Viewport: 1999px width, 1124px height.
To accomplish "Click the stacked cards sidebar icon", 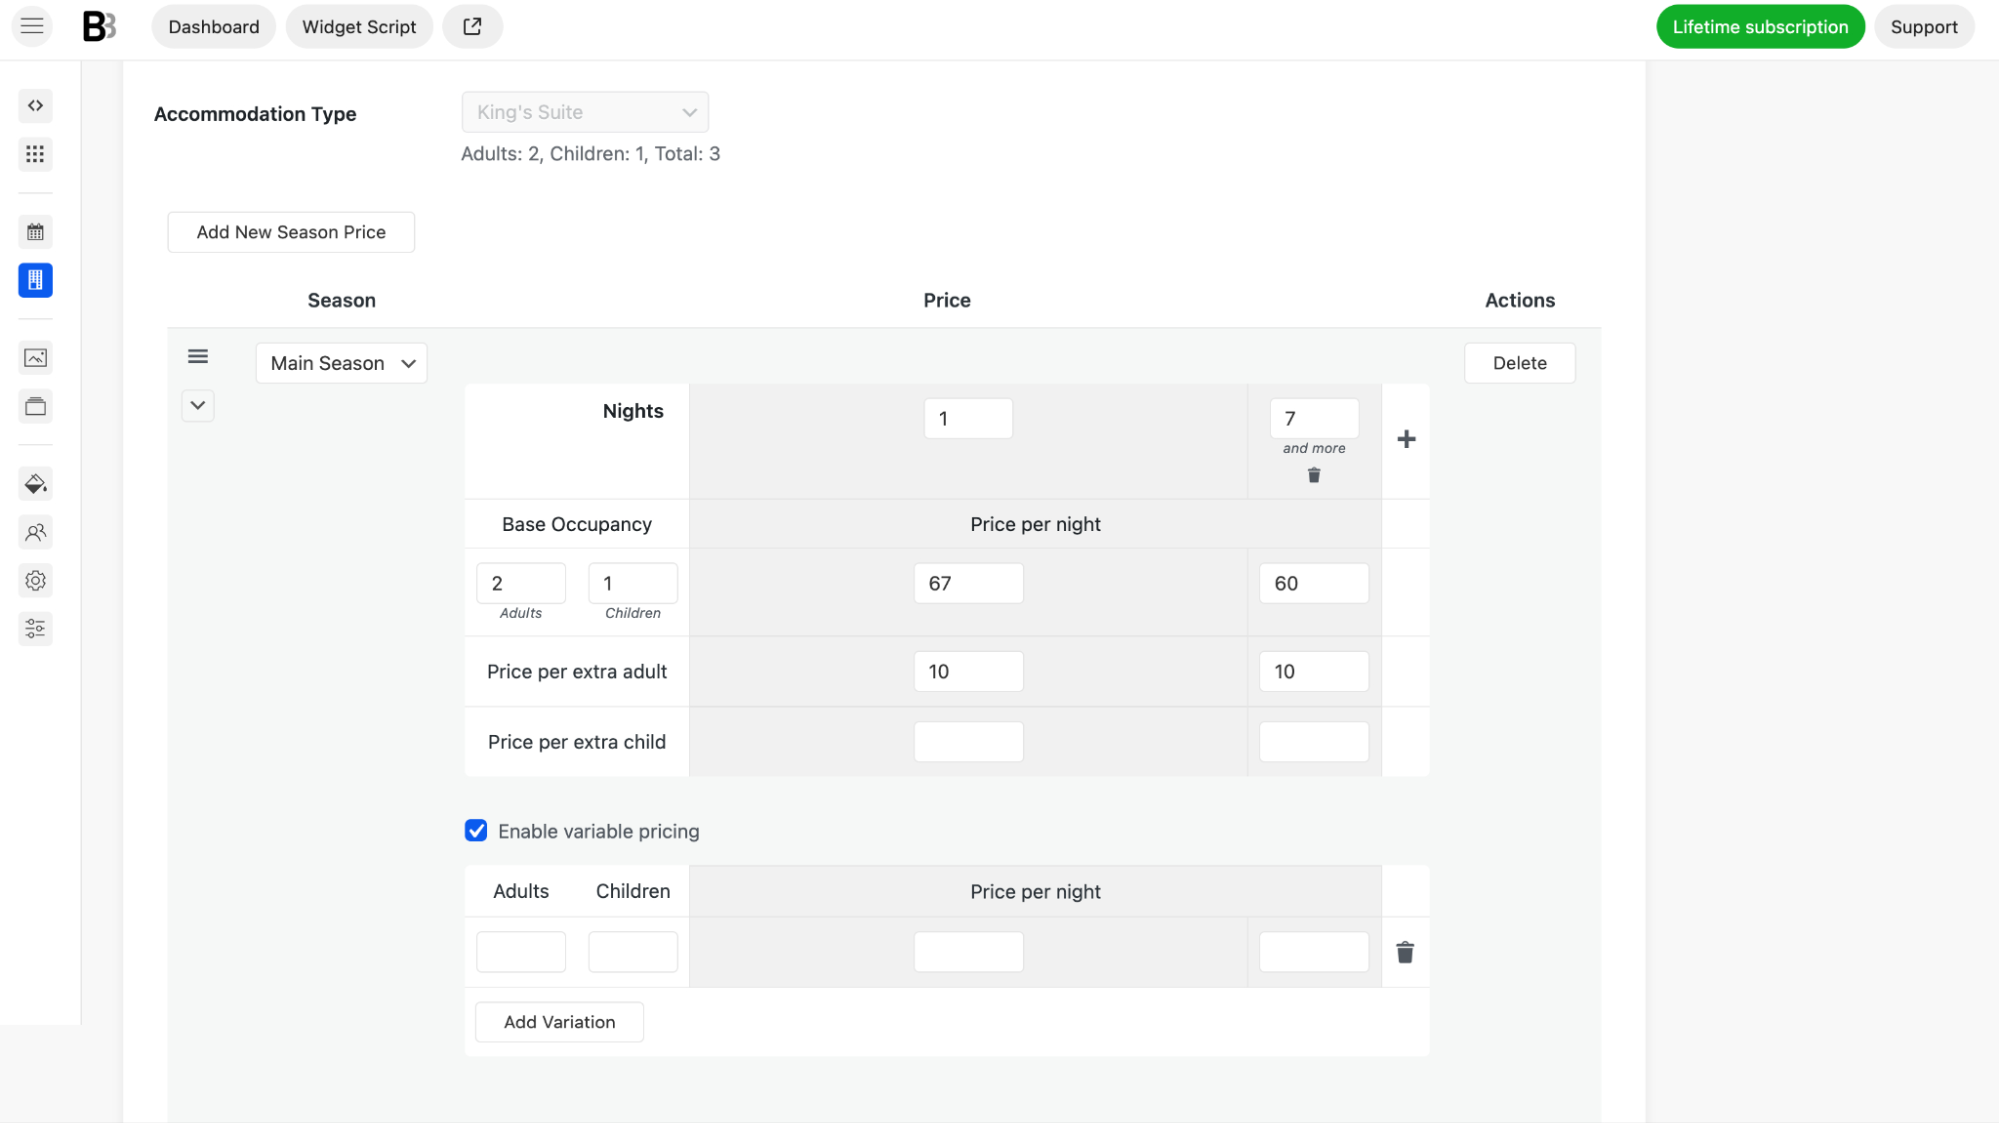I will [35, 406].
